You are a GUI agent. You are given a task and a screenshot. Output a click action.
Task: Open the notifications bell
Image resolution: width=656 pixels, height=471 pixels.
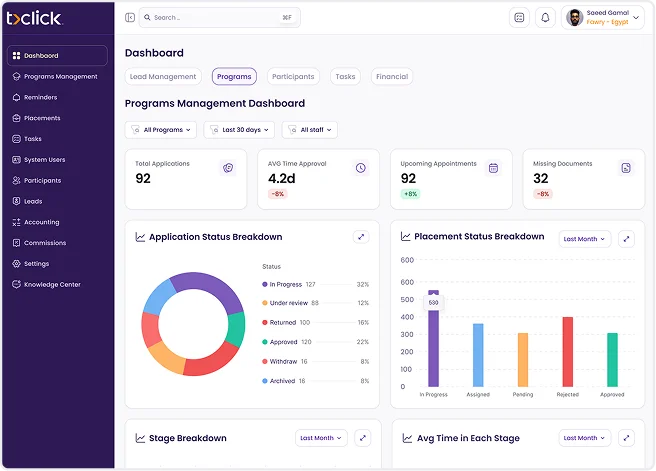click(545, 17)
